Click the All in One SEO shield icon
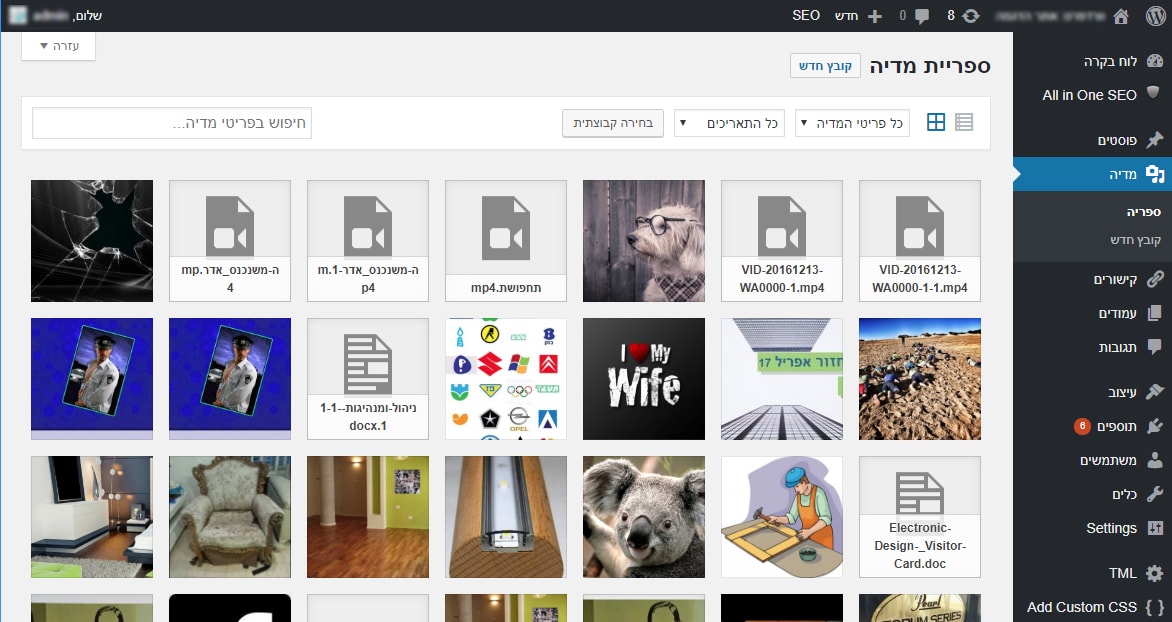Image resolution: width=1172 pixels, height=622 pixels. point(1153,93)
